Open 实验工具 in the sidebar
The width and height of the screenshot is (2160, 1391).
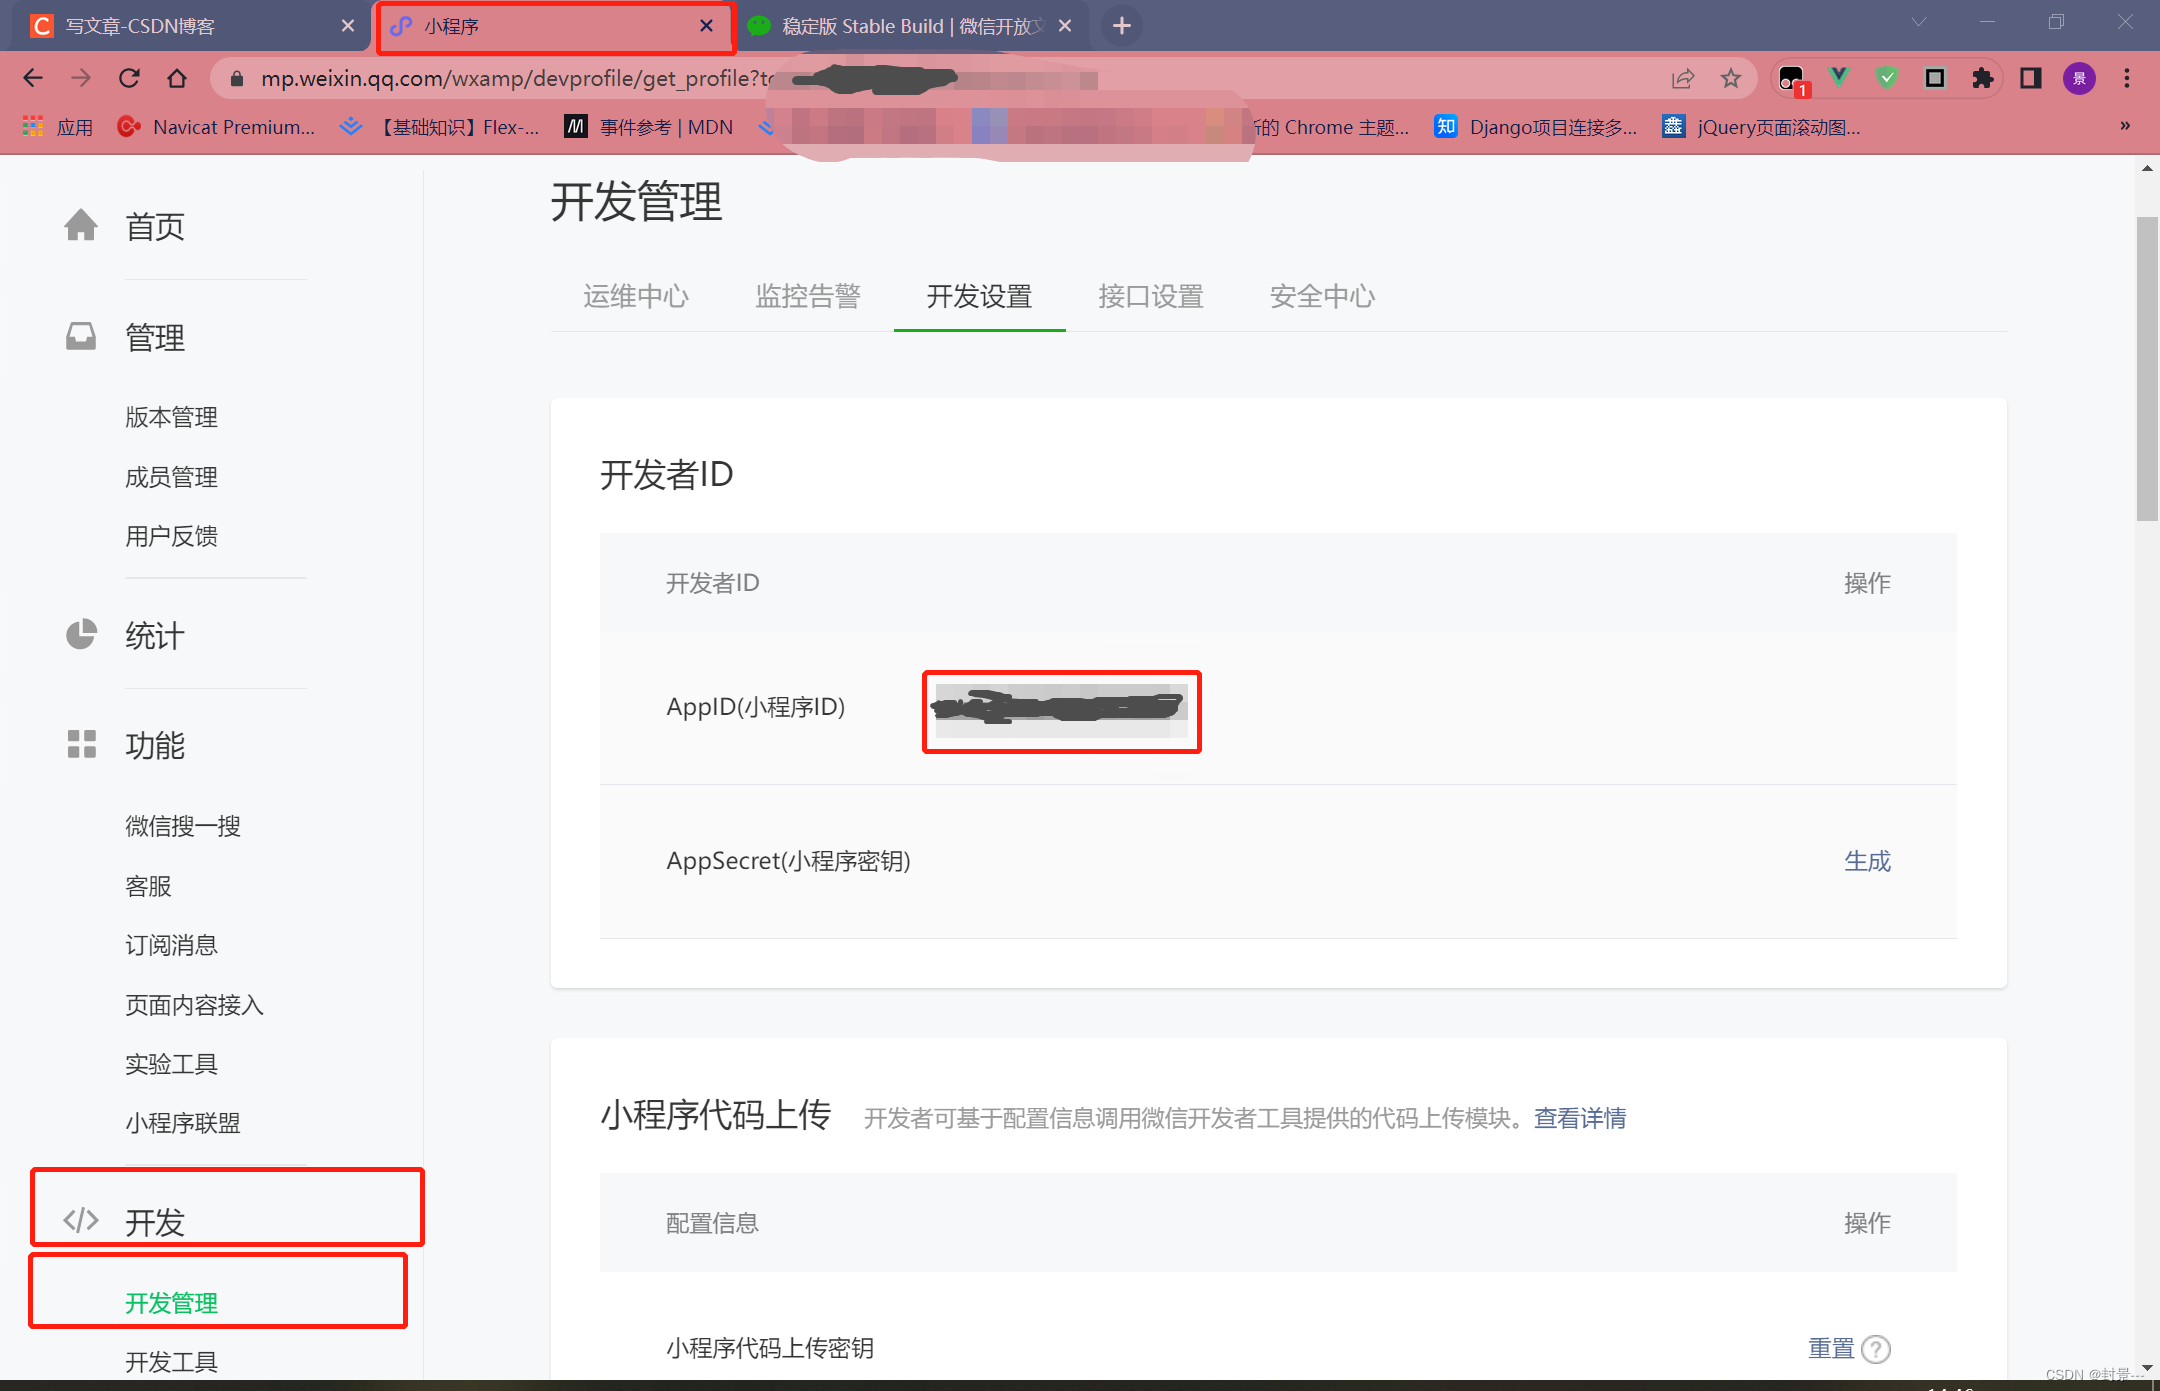point(171,1064)
